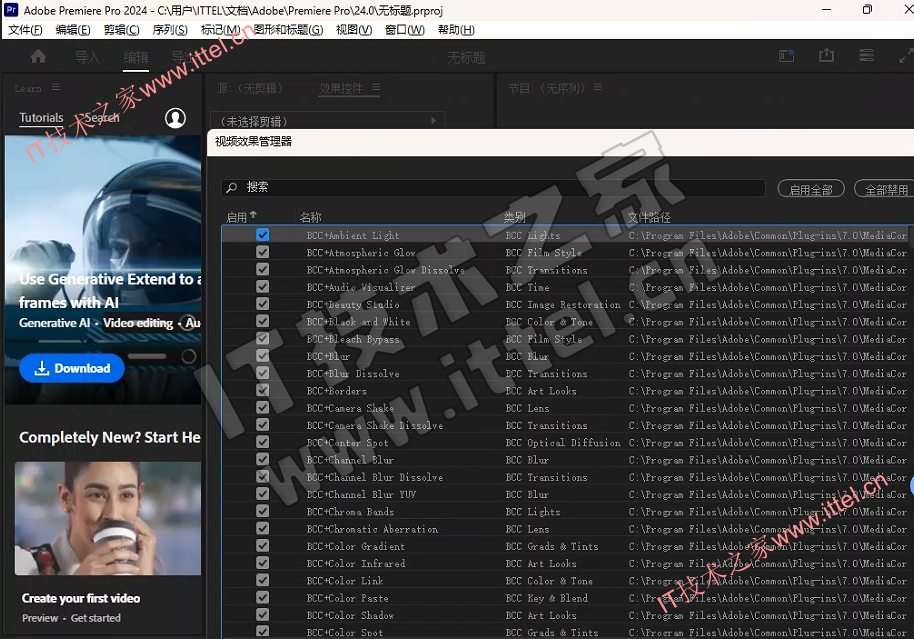This screenshot has width=914, height=639.
Task: Select the Search tab in Learn panel
Action: [x=101, y=118]
